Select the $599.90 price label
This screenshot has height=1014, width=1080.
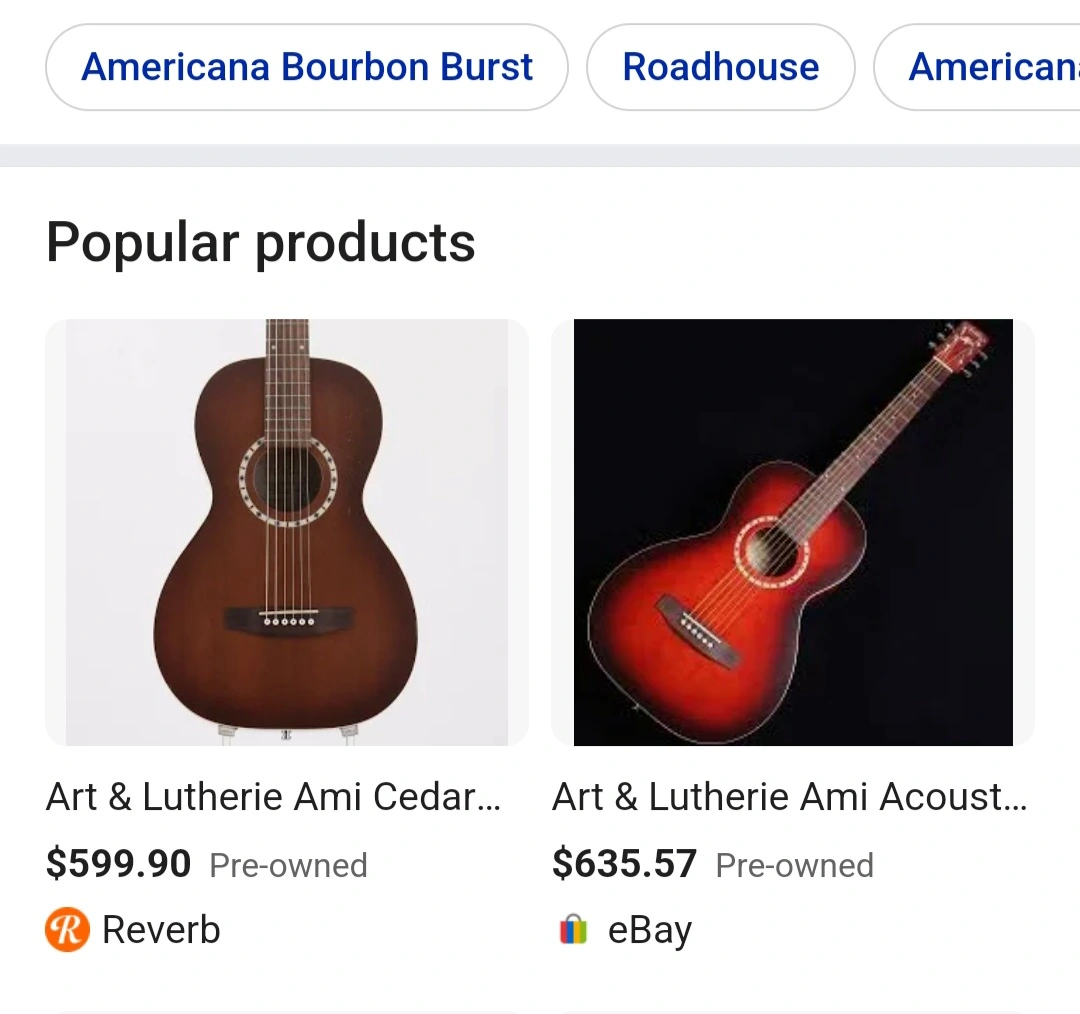pyautogui.click(x=118, y=864)
